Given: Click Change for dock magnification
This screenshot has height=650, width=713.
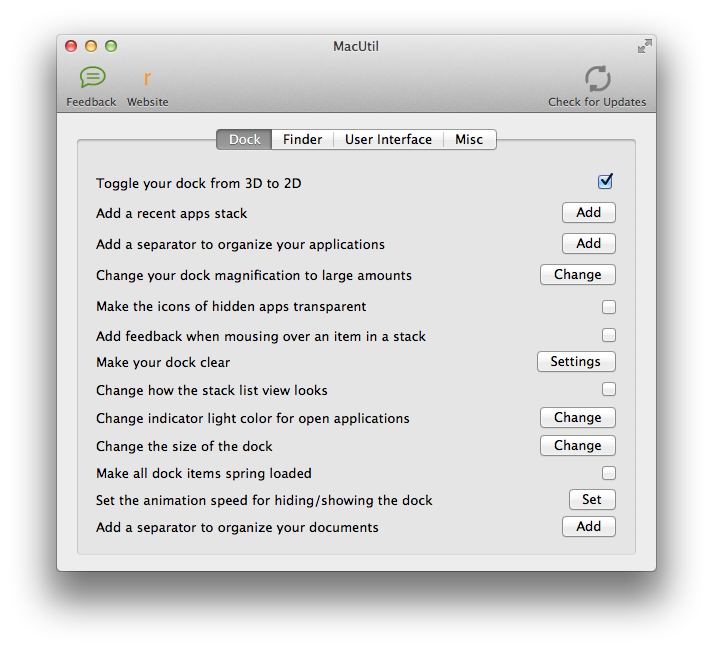Looking at the screenshot, I should 578,275.
